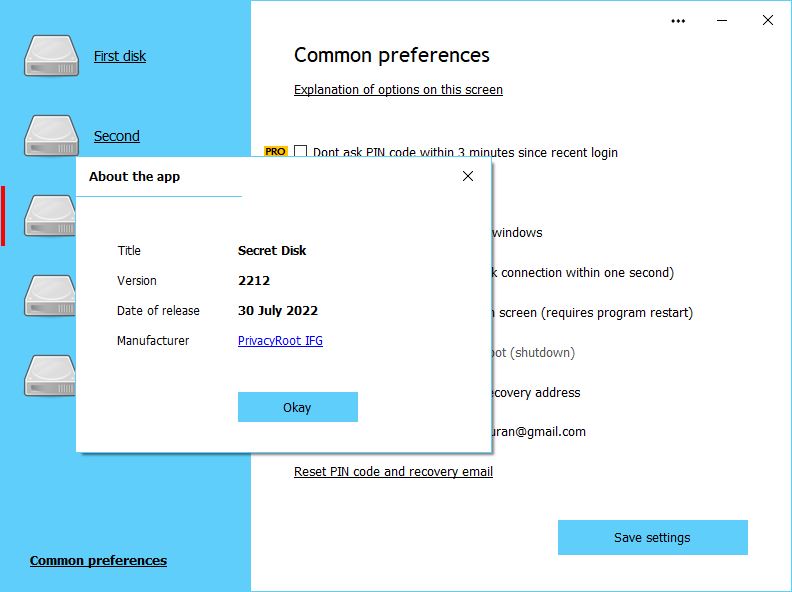Open Second disk link
The image size is (792, 592).
pyautogui.click(x=117, y=136)
